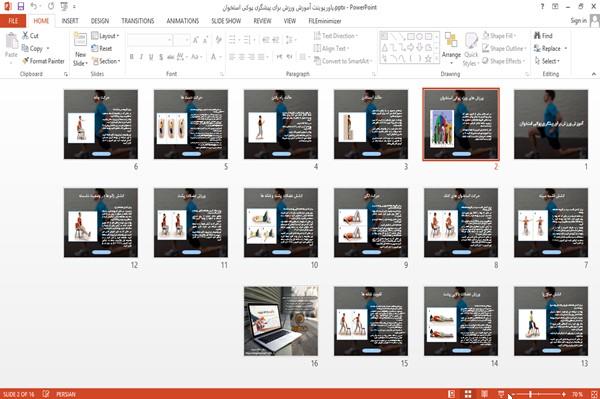This screenshot has height=399, width=600.
Task: Switch to the SLIDE SHOW tab
Action: pos(226,21)
